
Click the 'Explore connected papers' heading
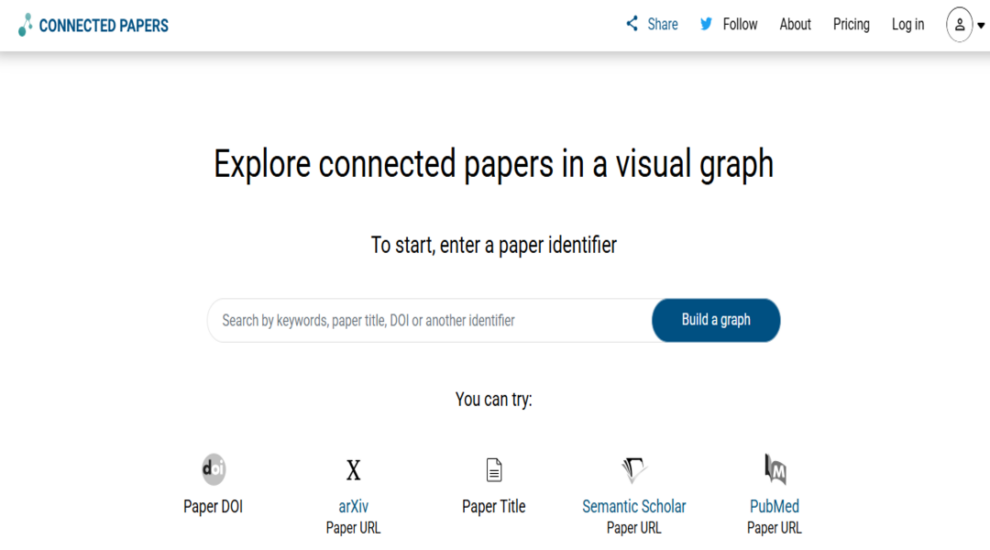(494, 165)
